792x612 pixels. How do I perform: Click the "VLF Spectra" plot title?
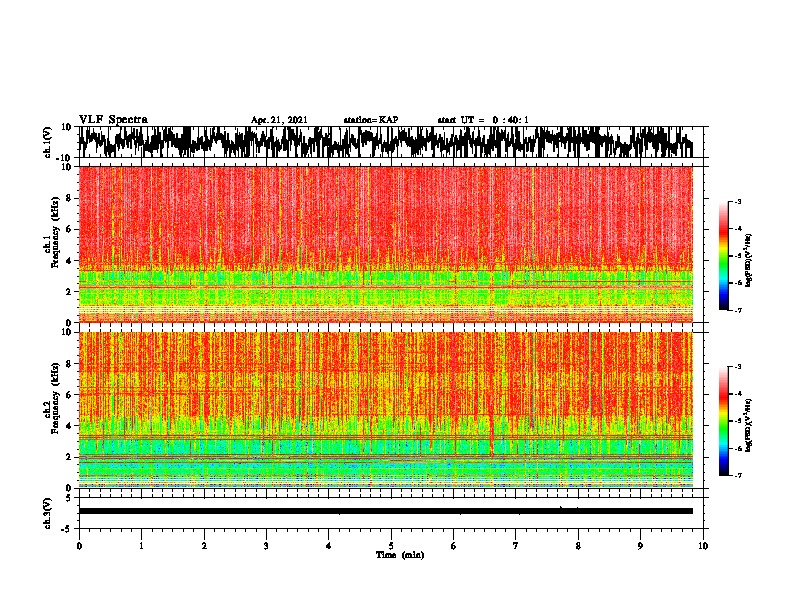point(113,120)
